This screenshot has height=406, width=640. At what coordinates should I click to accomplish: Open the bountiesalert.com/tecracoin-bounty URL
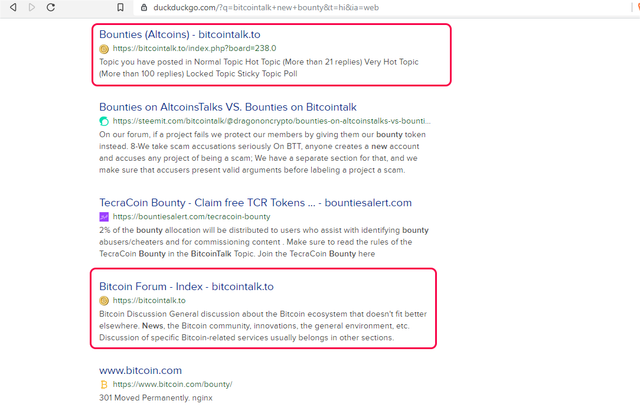click(x=191, y=216)
